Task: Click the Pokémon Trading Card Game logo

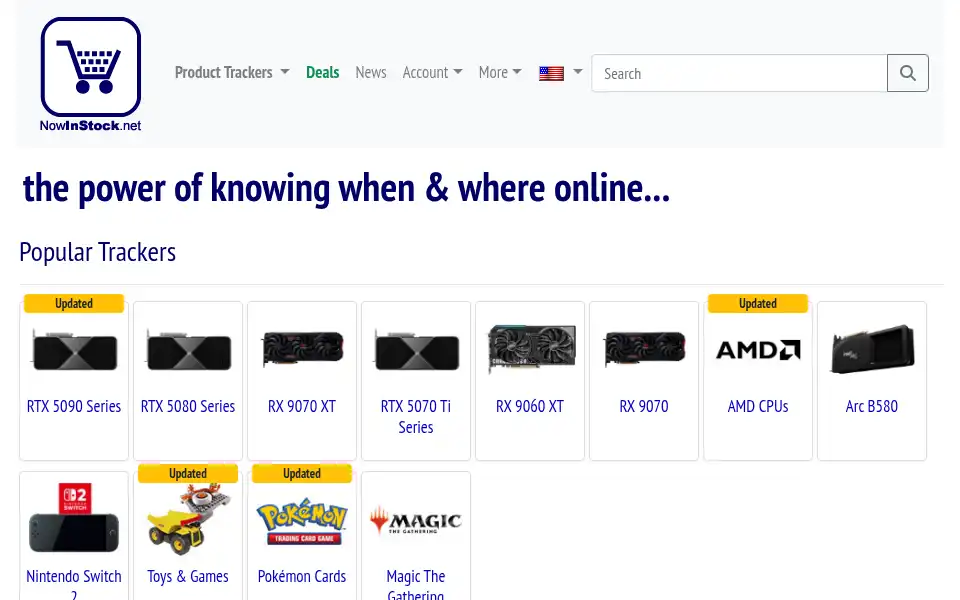Action: [x=302, y=522]
